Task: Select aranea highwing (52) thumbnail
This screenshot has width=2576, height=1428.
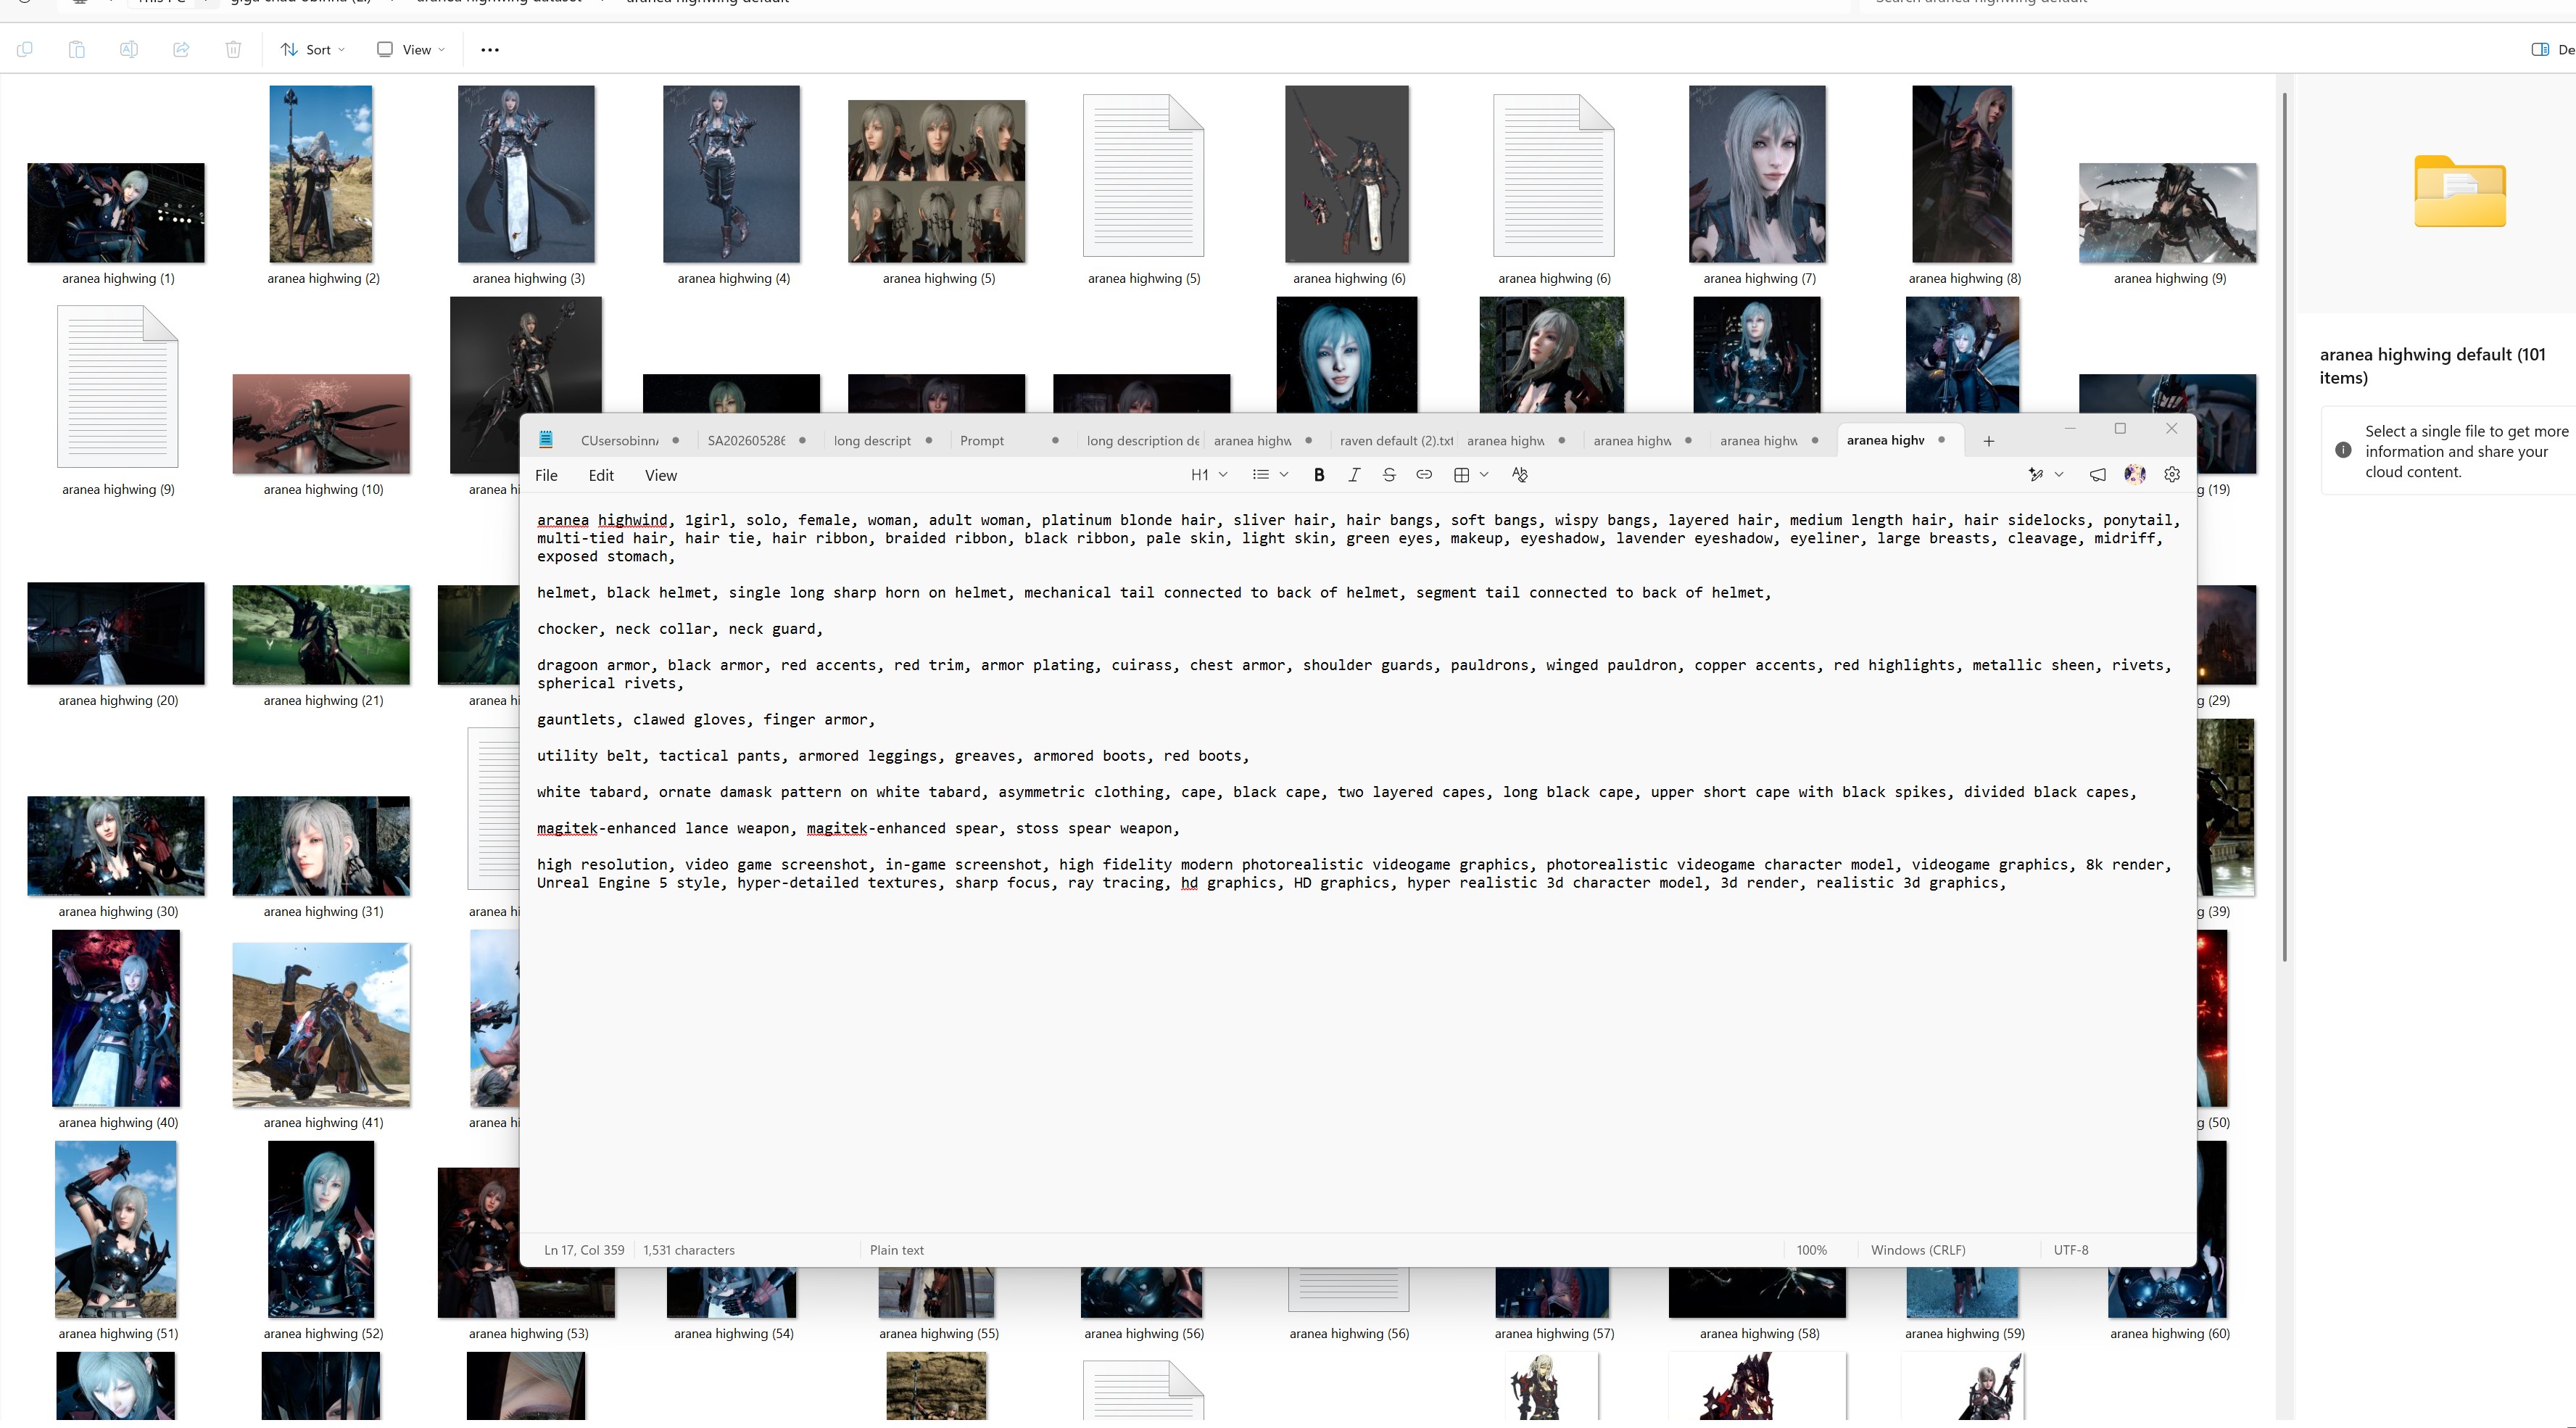Action: coord(321,1229)
